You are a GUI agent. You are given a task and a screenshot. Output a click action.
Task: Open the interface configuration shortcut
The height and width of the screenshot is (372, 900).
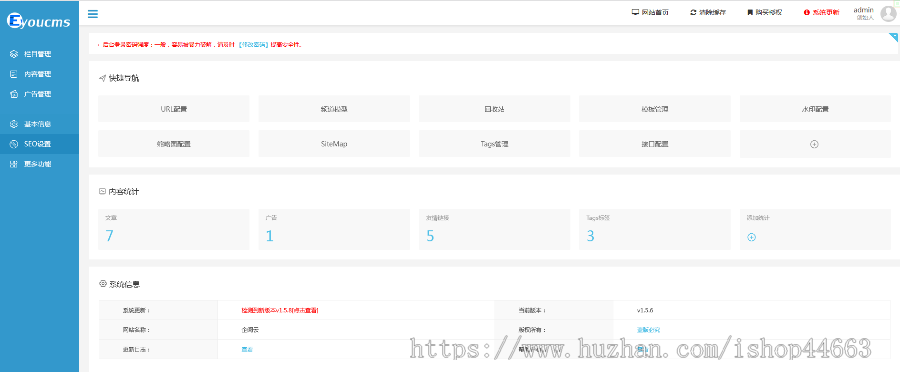pos(655,144)
